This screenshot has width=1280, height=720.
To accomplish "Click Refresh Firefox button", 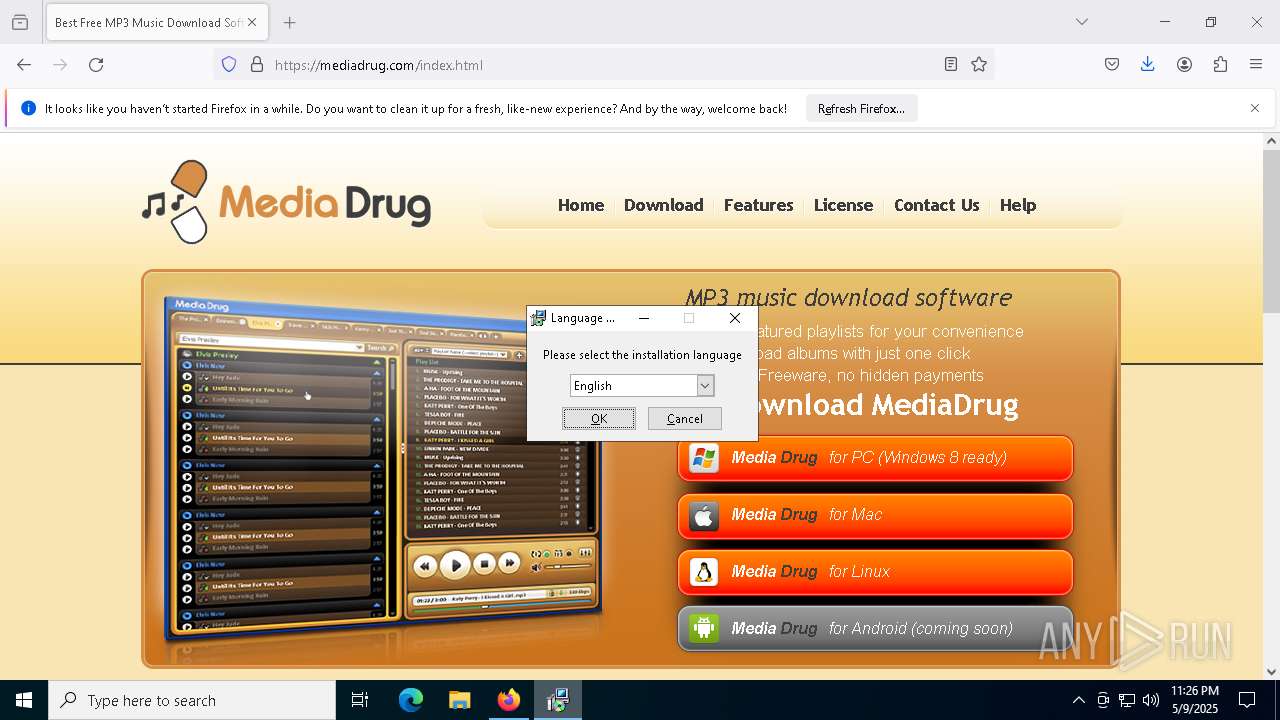I will pos(861,109).
